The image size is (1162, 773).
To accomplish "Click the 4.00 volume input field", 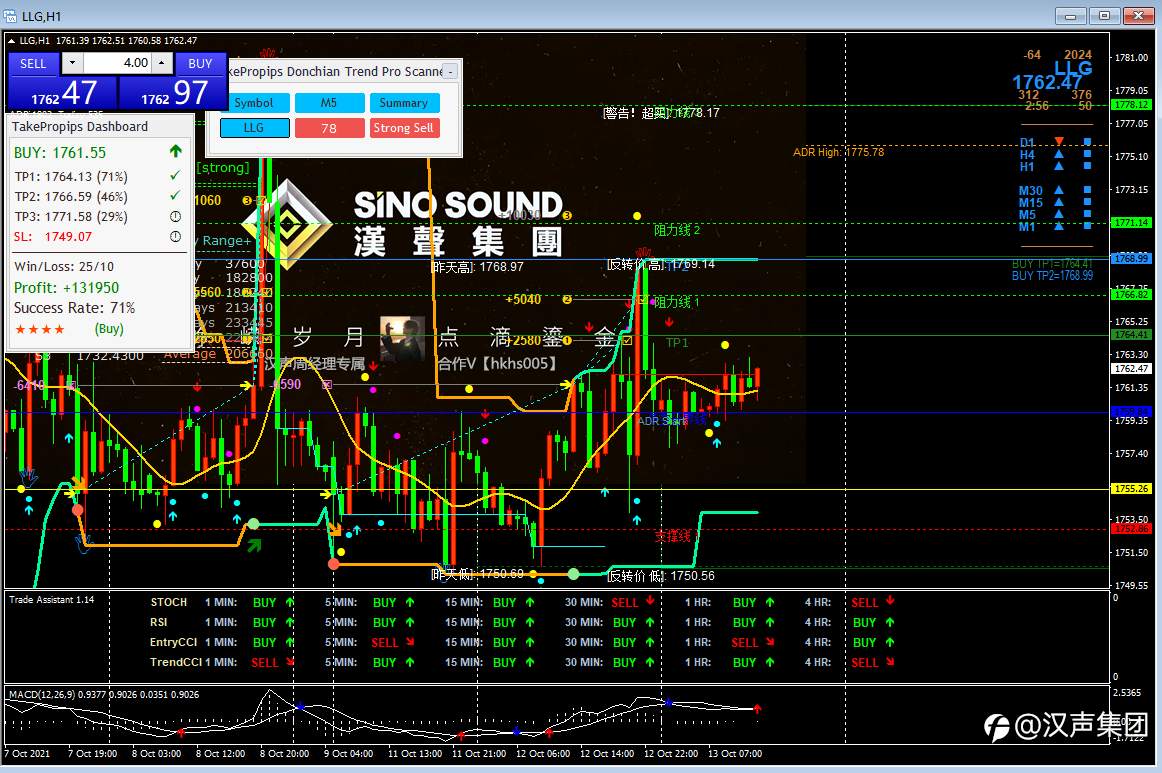I will point(117,63).
